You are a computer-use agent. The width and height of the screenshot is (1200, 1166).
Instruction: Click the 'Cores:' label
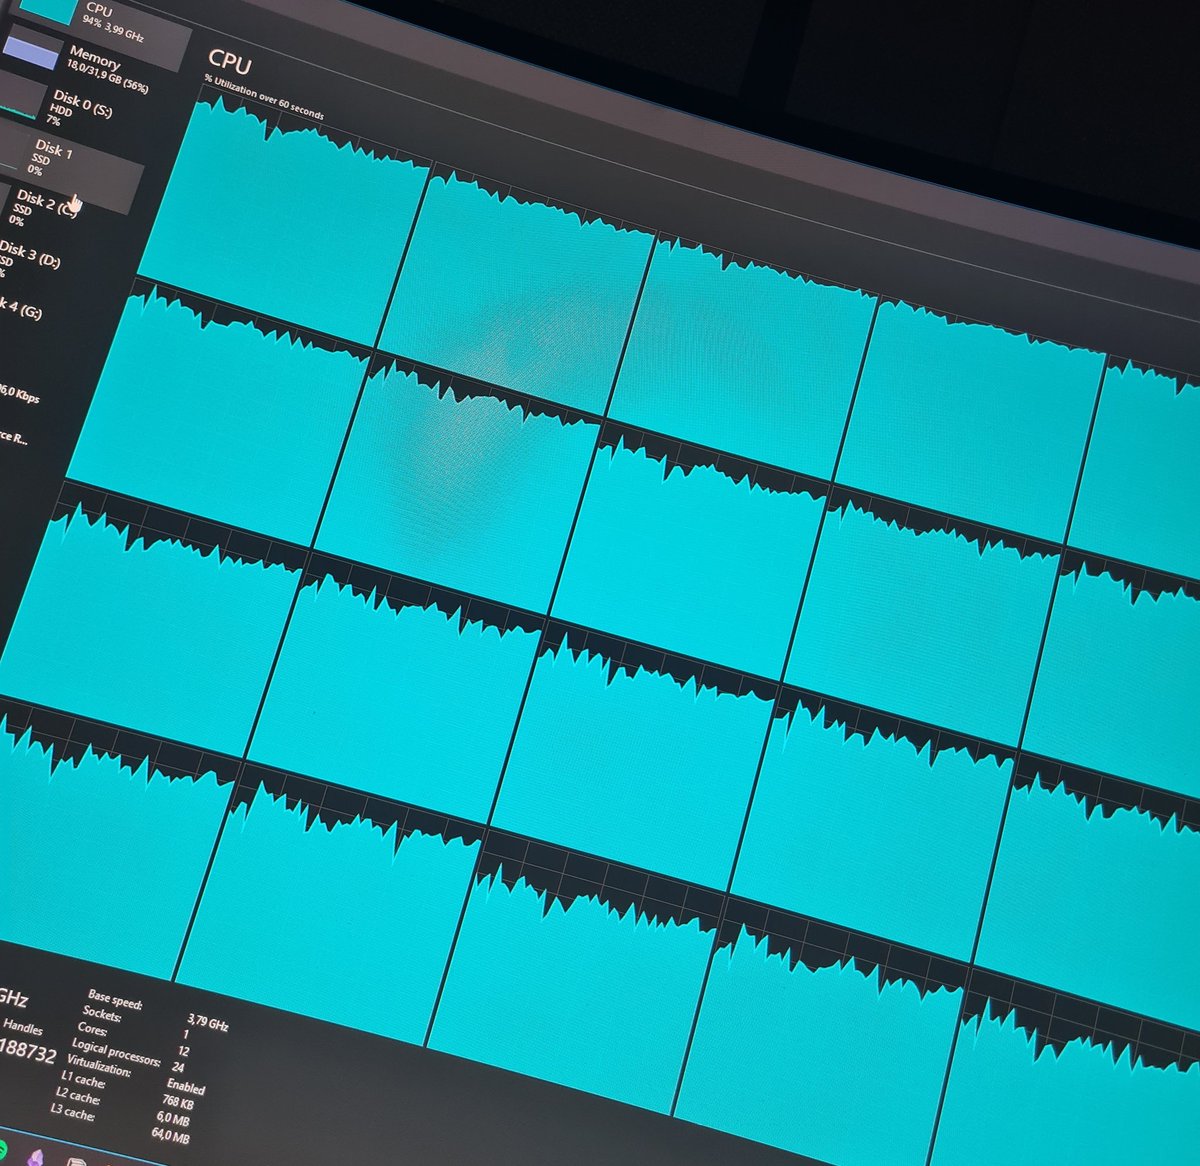point(92,1028)
